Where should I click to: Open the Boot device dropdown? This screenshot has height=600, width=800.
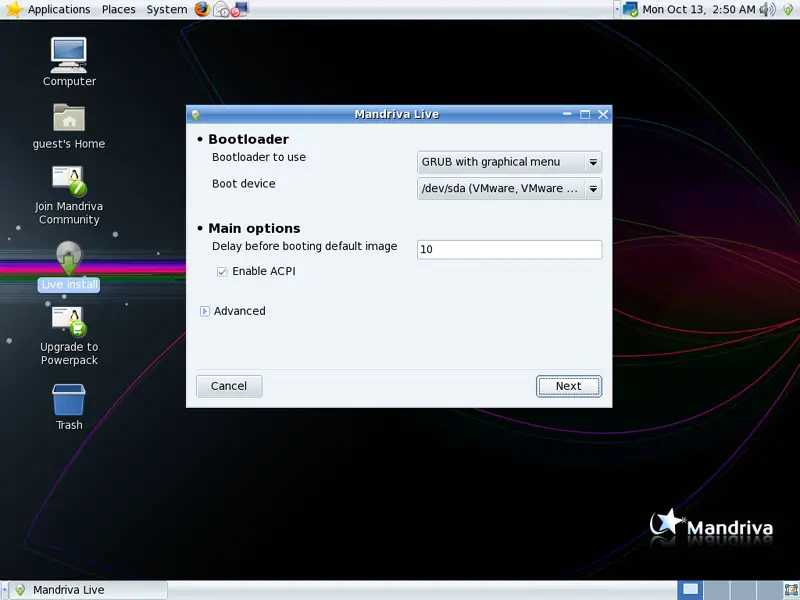(509, 189)
